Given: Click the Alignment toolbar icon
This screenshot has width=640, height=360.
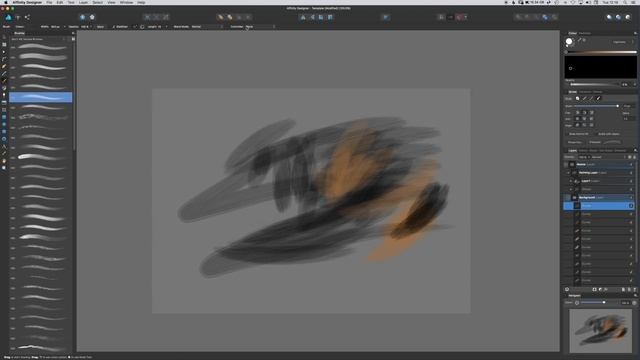Looking at the screenshot, I should 385,17.
